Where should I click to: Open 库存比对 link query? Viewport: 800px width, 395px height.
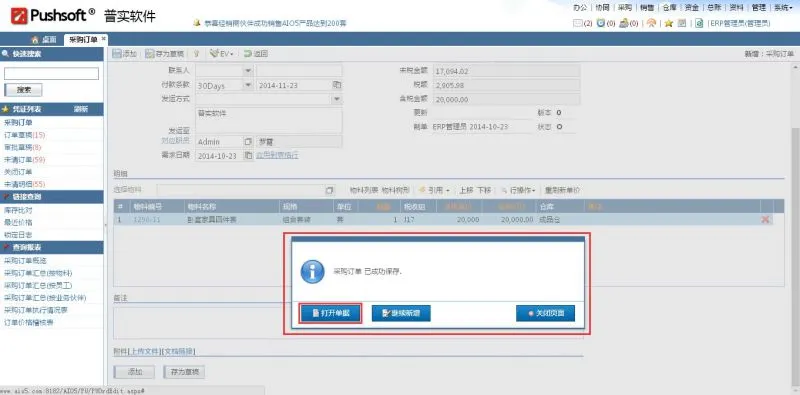click(18, 210)
